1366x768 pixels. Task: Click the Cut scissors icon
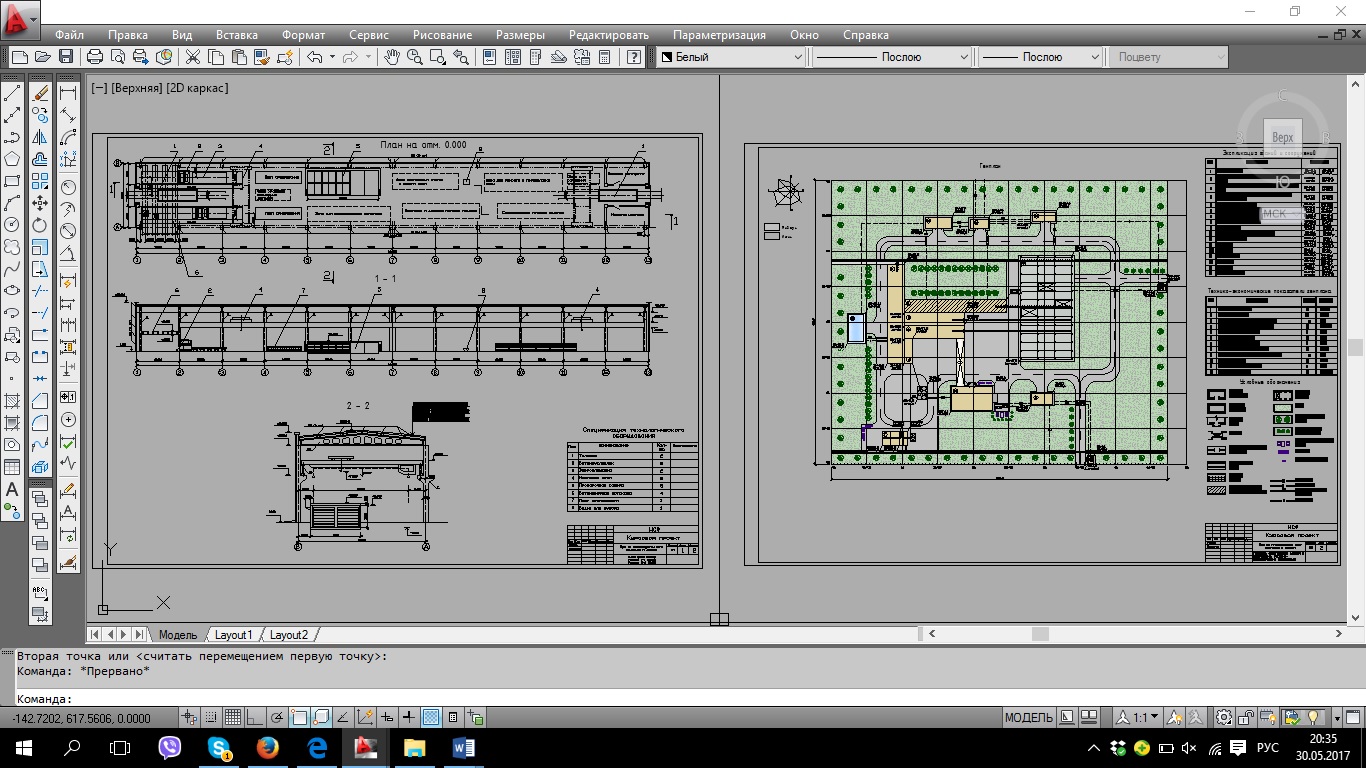click(x=192, y=57)
